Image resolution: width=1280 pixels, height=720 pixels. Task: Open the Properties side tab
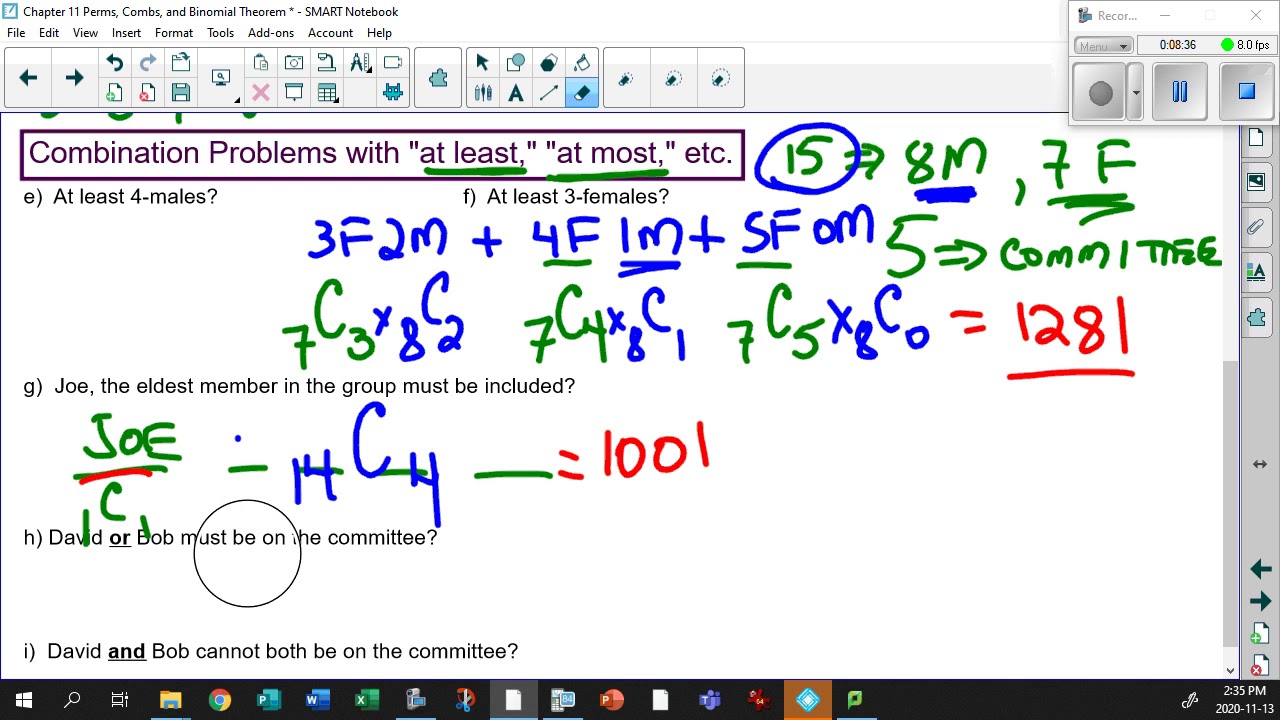(1257, 272)
